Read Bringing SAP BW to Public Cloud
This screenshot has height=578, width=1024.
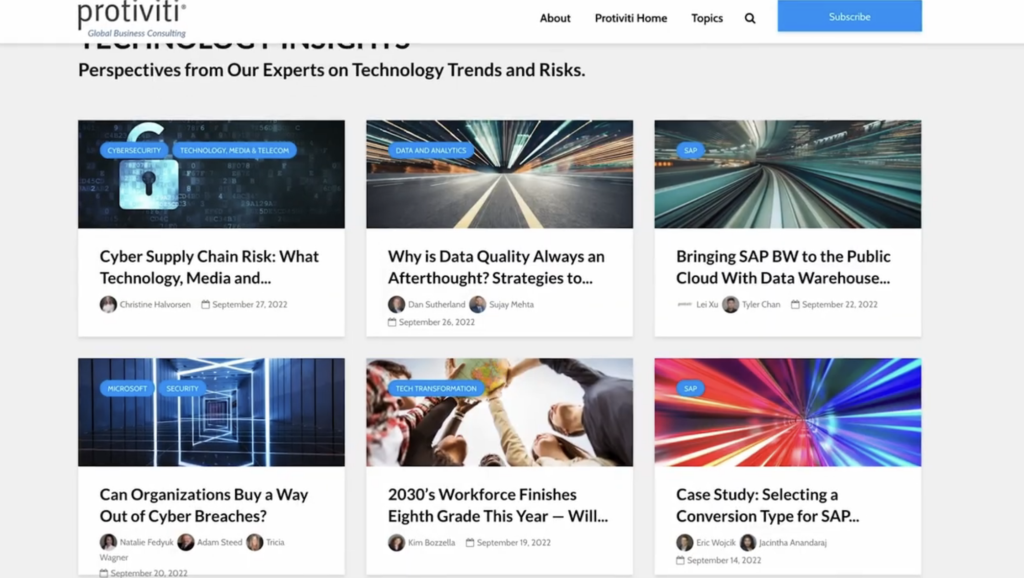783,267
